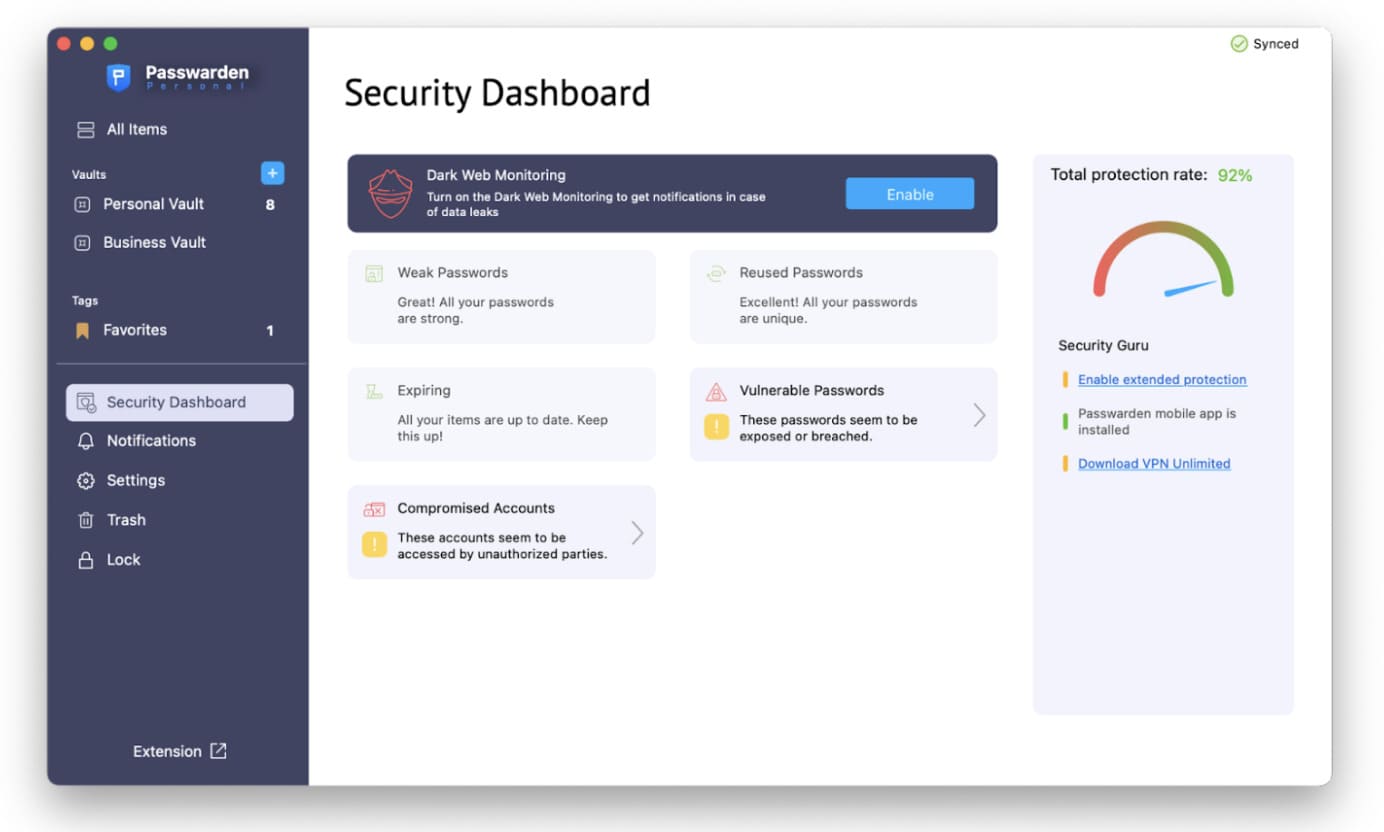Expand the Compromised Accounts chevron
This screenshot has height=832, width=1384.
pos(637,533)
